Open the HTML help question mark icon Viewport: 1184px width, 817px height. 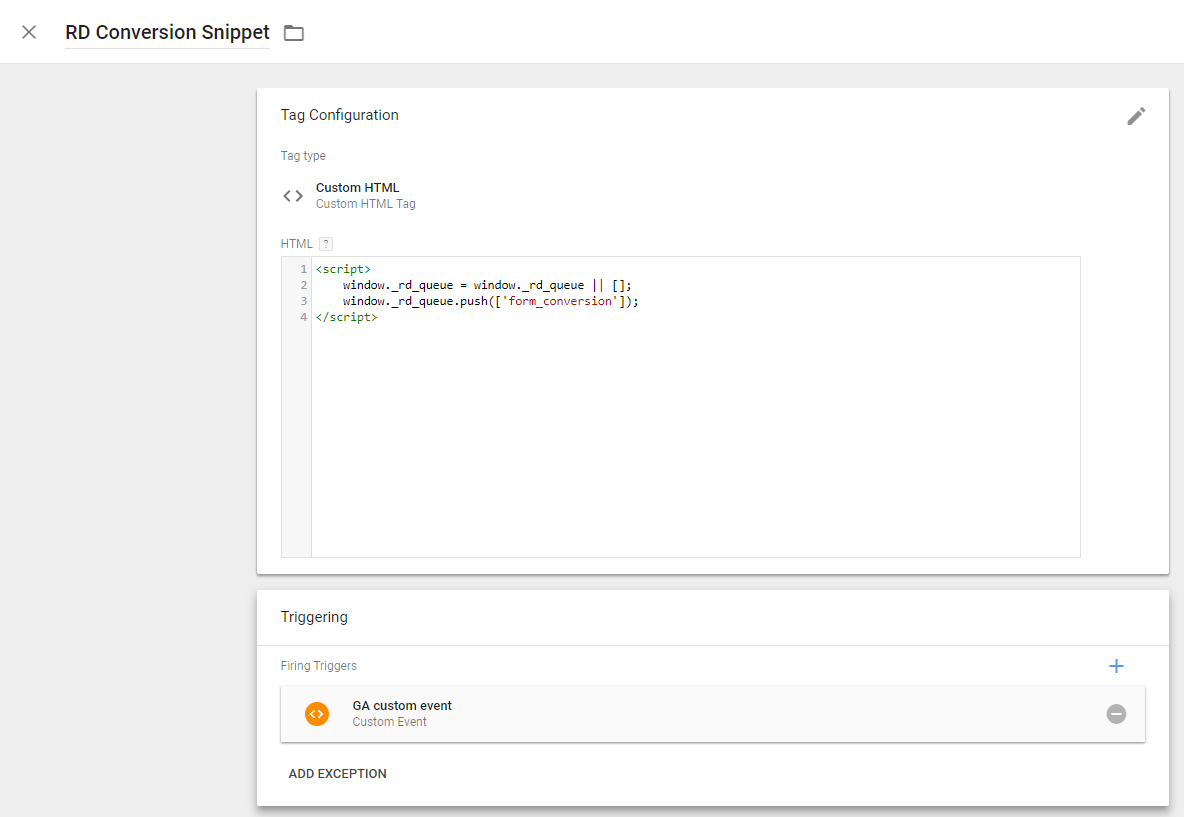tap(326, 244)
